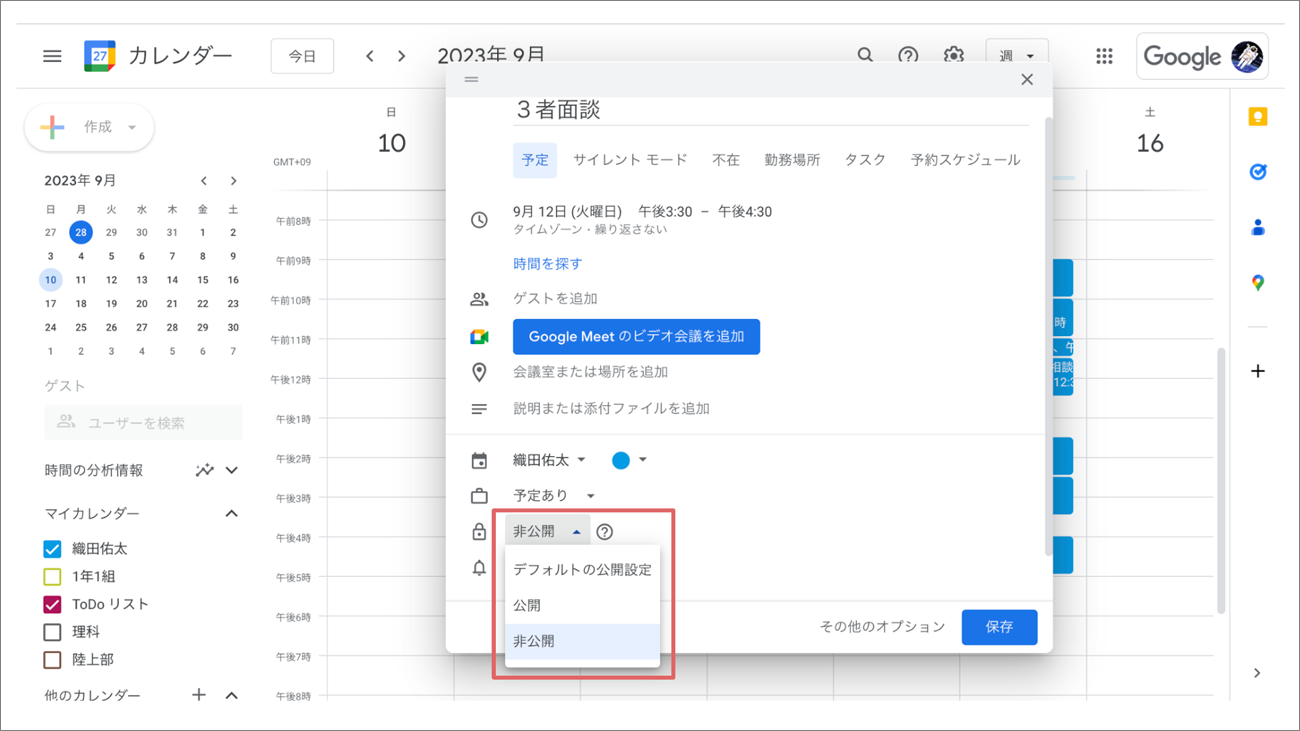Viewport: 1300px width, 731px height.
Task: Toggle 織田佑太 calendar checkbox
Action: tap(53, 549)
